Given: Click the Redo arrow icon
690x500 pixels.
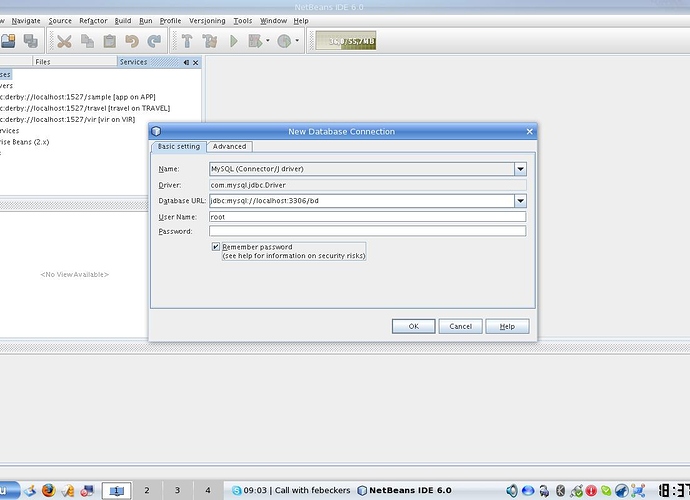Looking at the screenshot, I should click(x=154, y=41).
